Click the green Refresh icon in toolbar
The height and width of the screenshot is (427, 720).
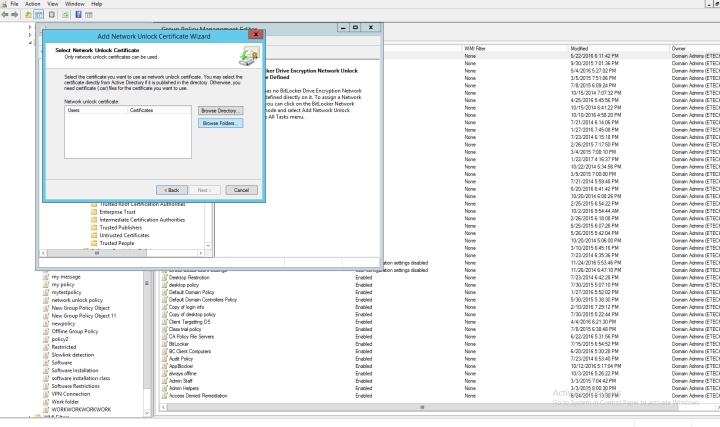point(65,15)
